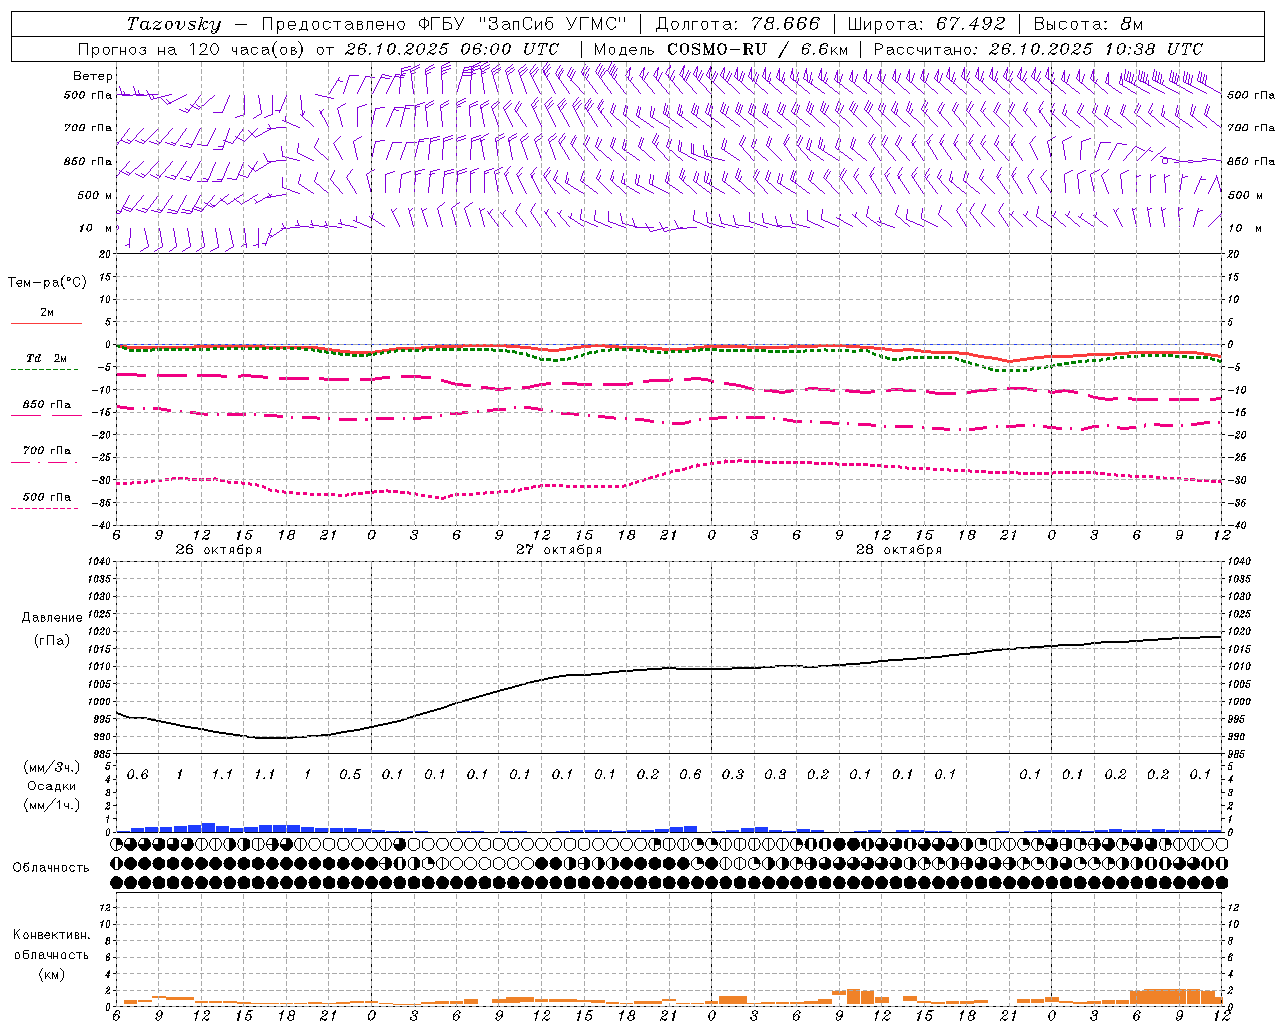Click the '985' tick on the left pressure axis
The width and height of the screenshot is (1280, 1024).
point(101,754)
